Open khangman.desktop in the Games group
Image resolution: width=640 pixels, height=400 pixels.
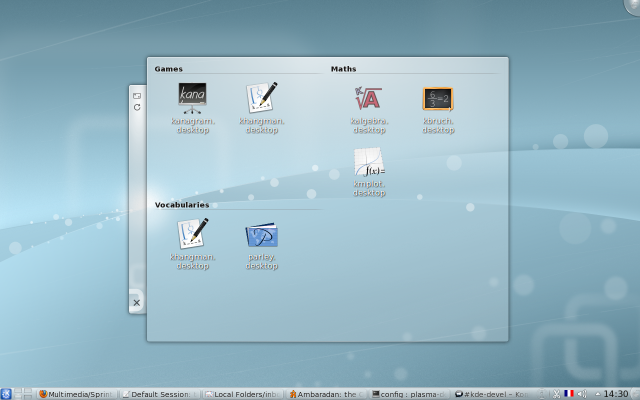(261, 98)
